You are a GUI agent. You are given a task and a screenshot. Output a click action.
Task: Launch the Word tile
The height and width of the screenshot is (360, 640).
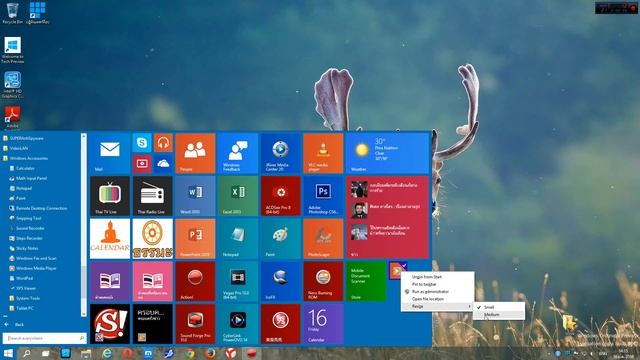[195, 196]
